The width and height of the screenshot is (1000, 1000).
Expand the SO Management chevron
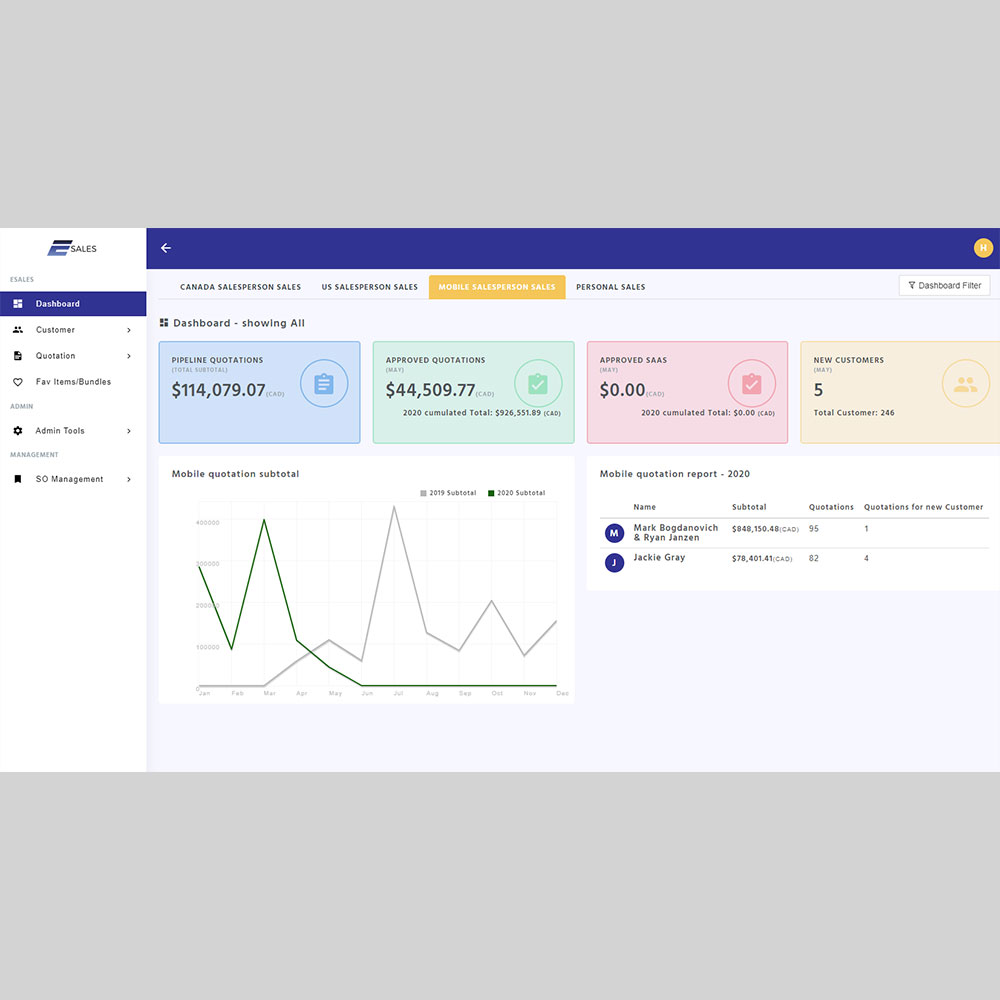tap(129, 480)
